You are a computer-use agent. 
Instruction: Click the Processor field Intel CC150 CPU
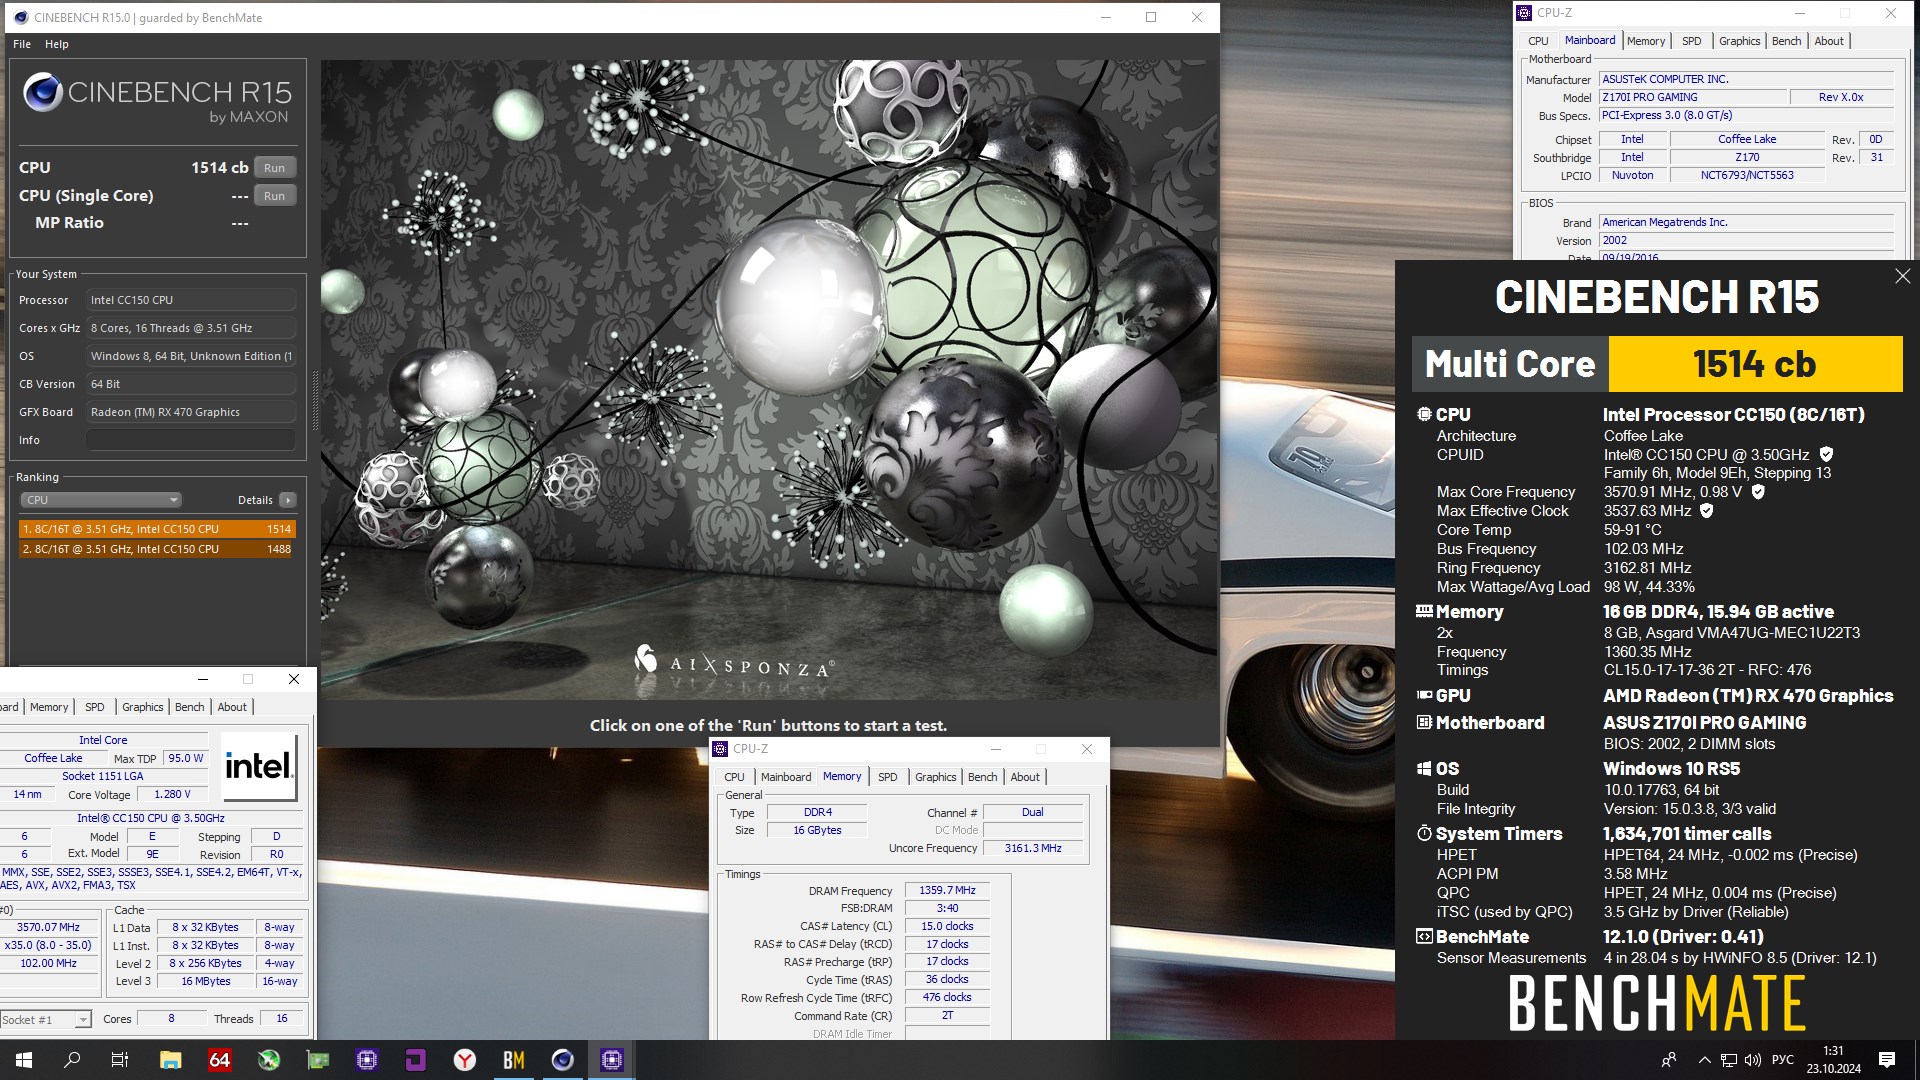(x=190, y=300)
